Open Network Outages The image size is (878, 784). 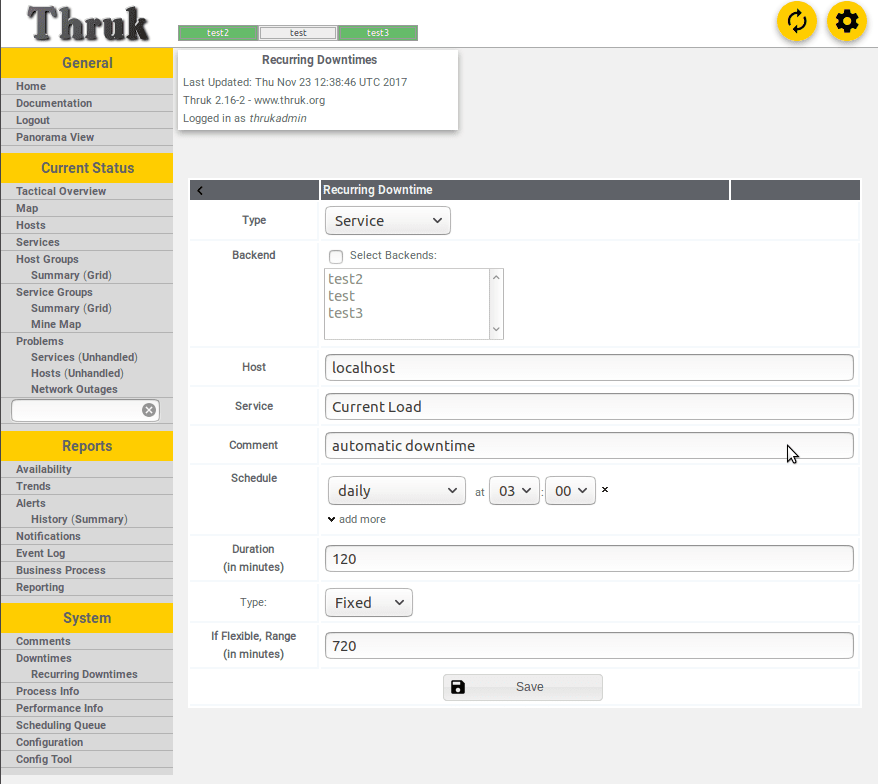pyautogui.click(x=74, y=389)
